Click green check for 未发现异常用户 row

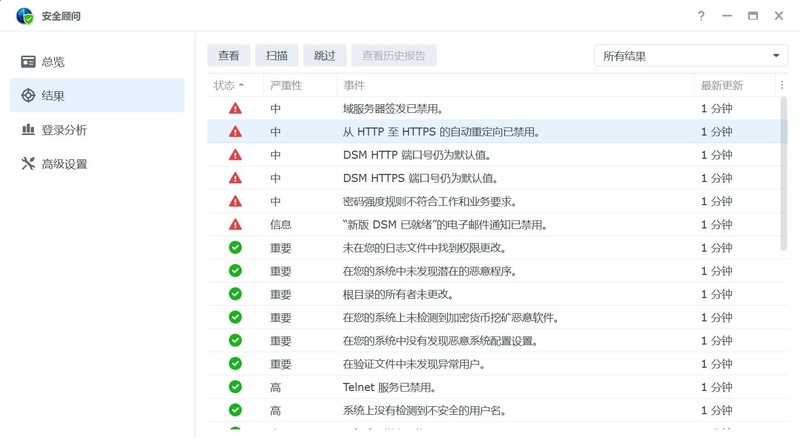coord(235,363)
